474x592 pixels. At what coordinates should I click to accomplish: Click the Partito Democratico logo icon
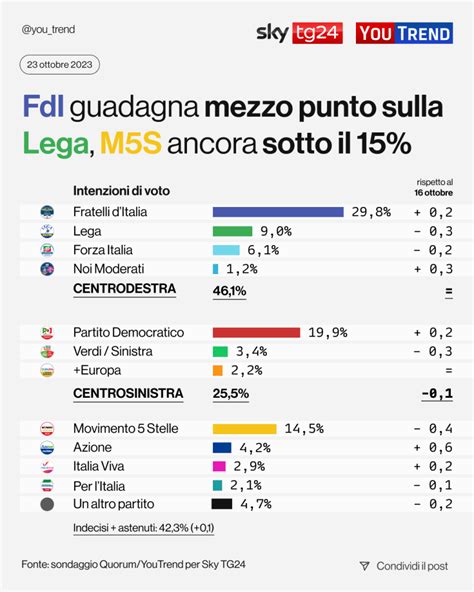coord(47,333)
